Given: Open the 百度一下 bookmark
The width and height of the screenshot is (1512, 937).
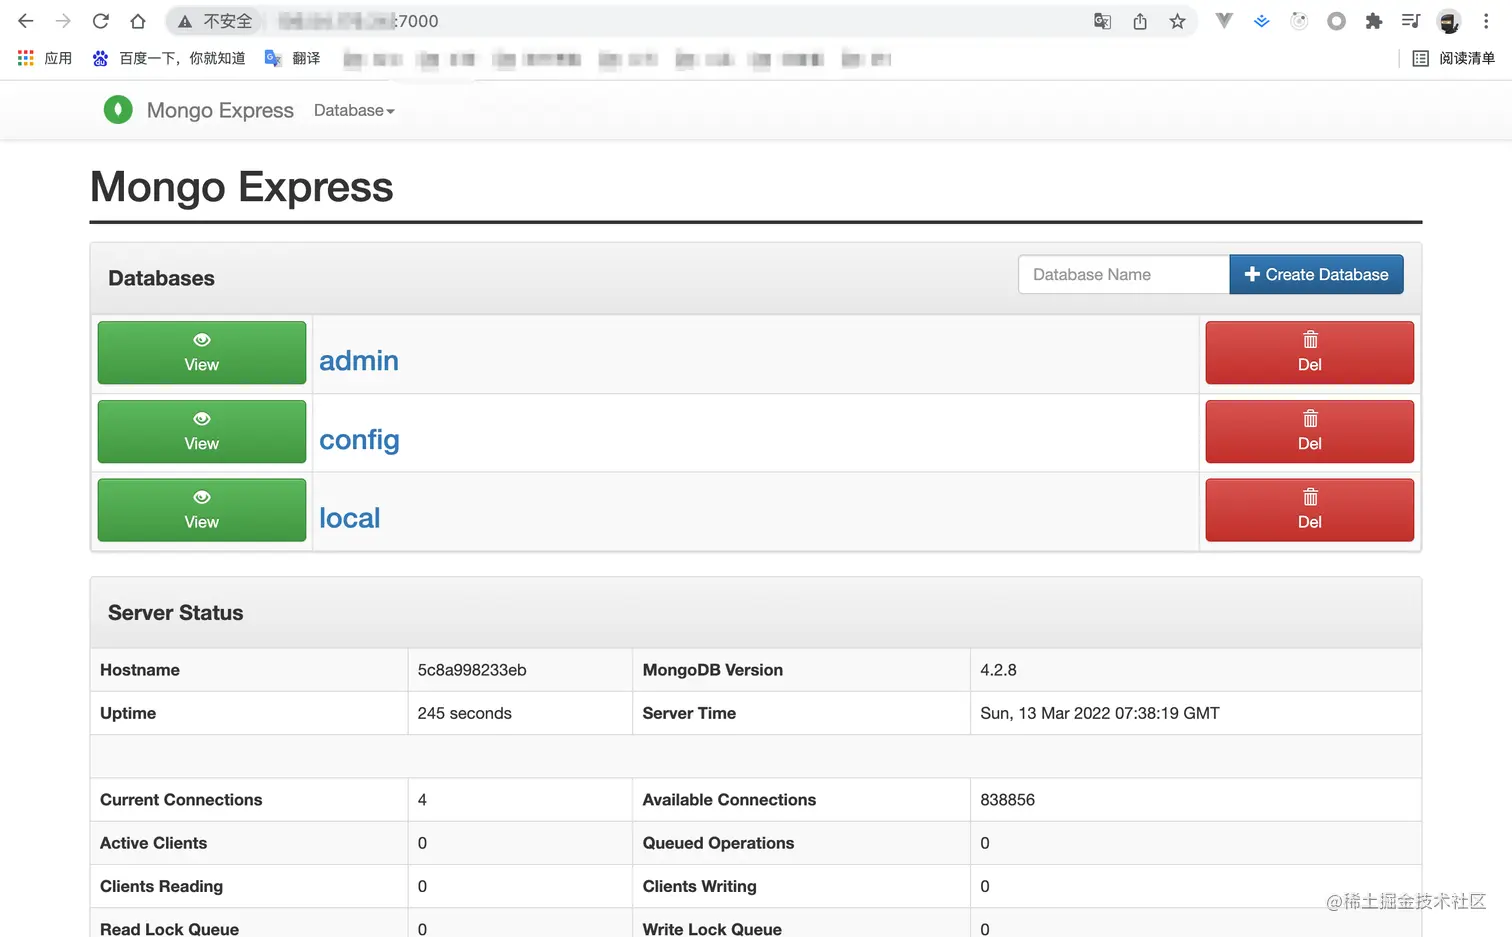Looking at the screenshot, I should pyautogui.click(x=168, y=58).
